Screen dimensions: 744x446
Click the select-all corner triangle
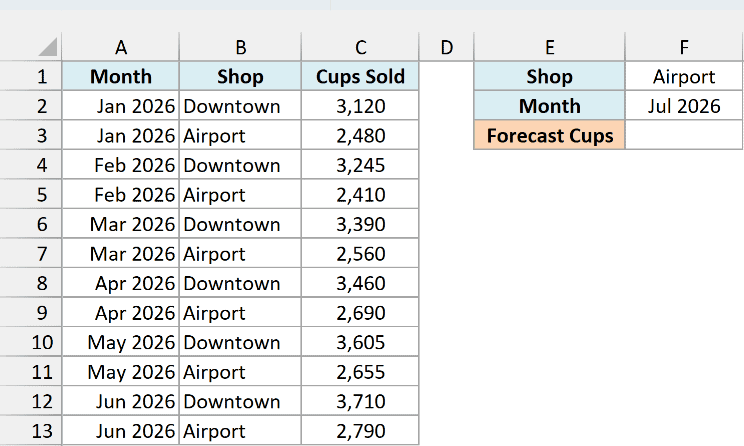(x=47, y=47)
